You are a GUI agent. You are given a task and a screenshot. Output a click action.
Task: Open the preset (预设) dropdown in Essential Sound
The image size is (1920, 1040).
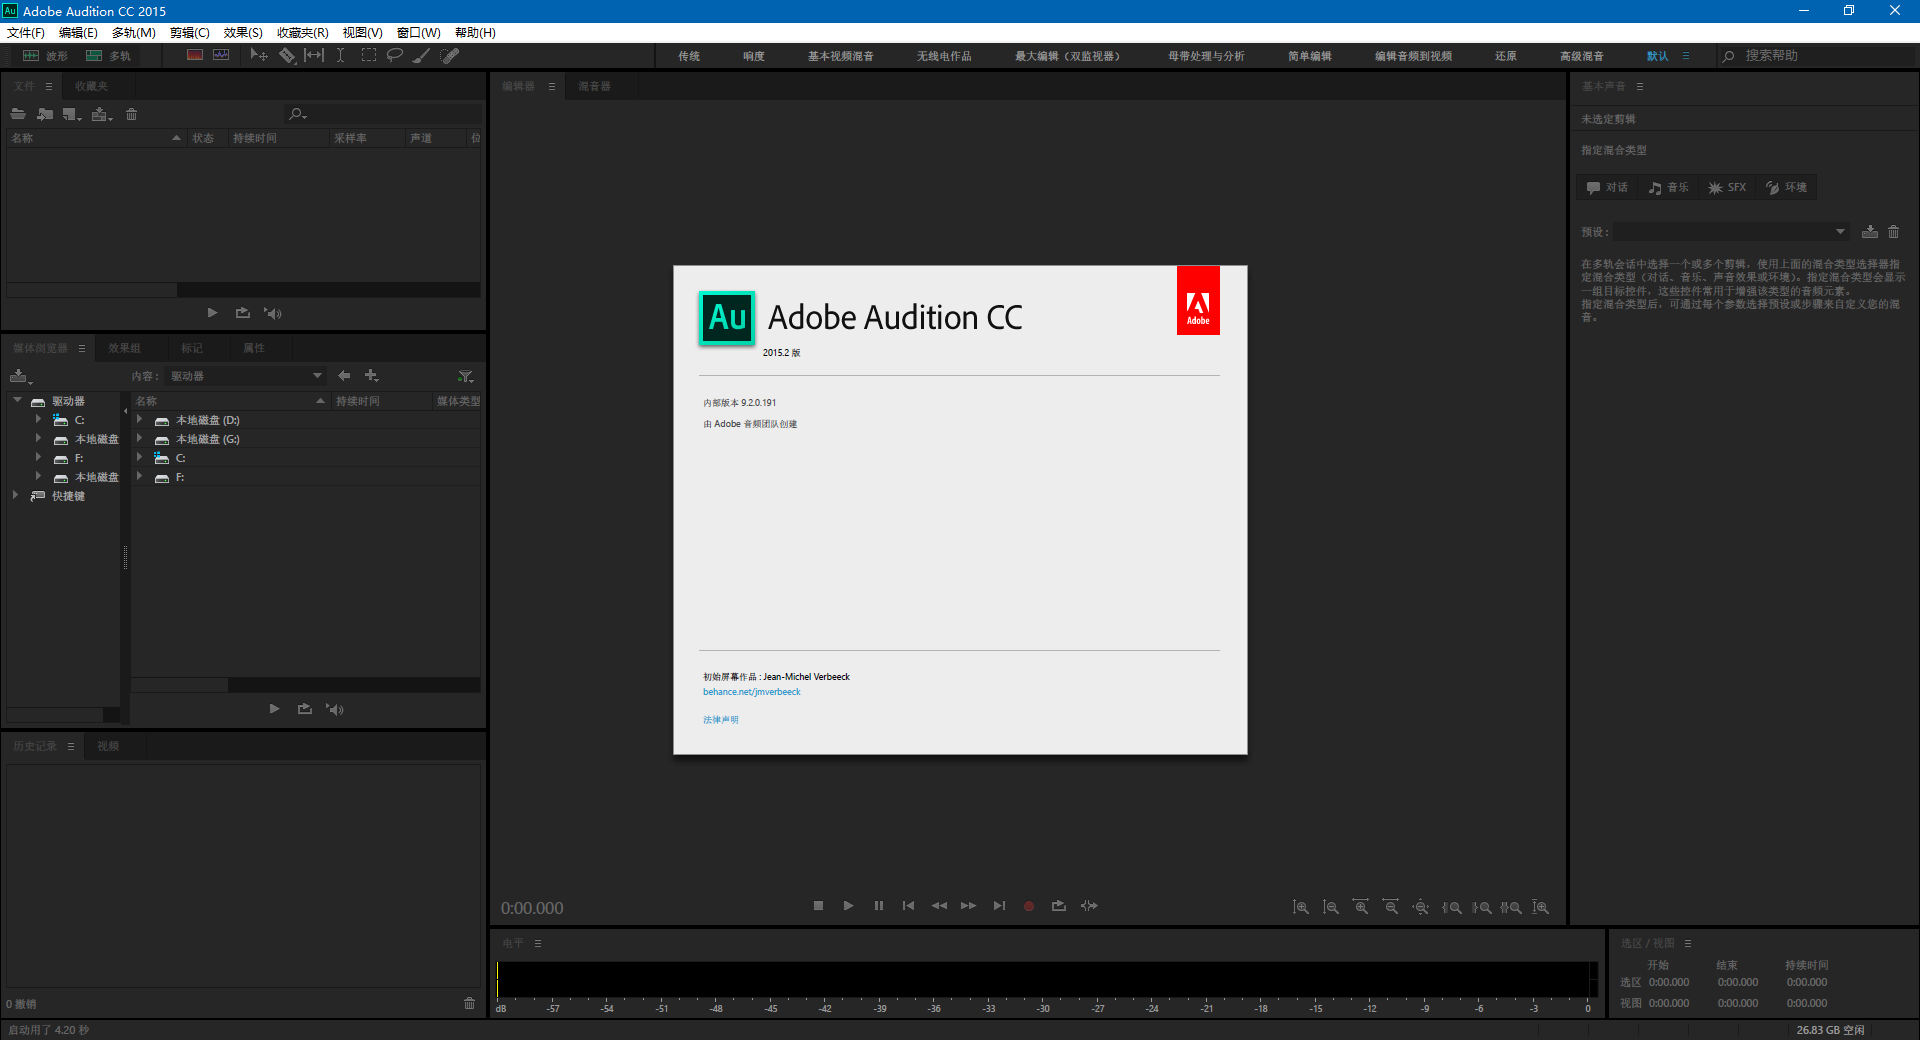point(1731,232)
